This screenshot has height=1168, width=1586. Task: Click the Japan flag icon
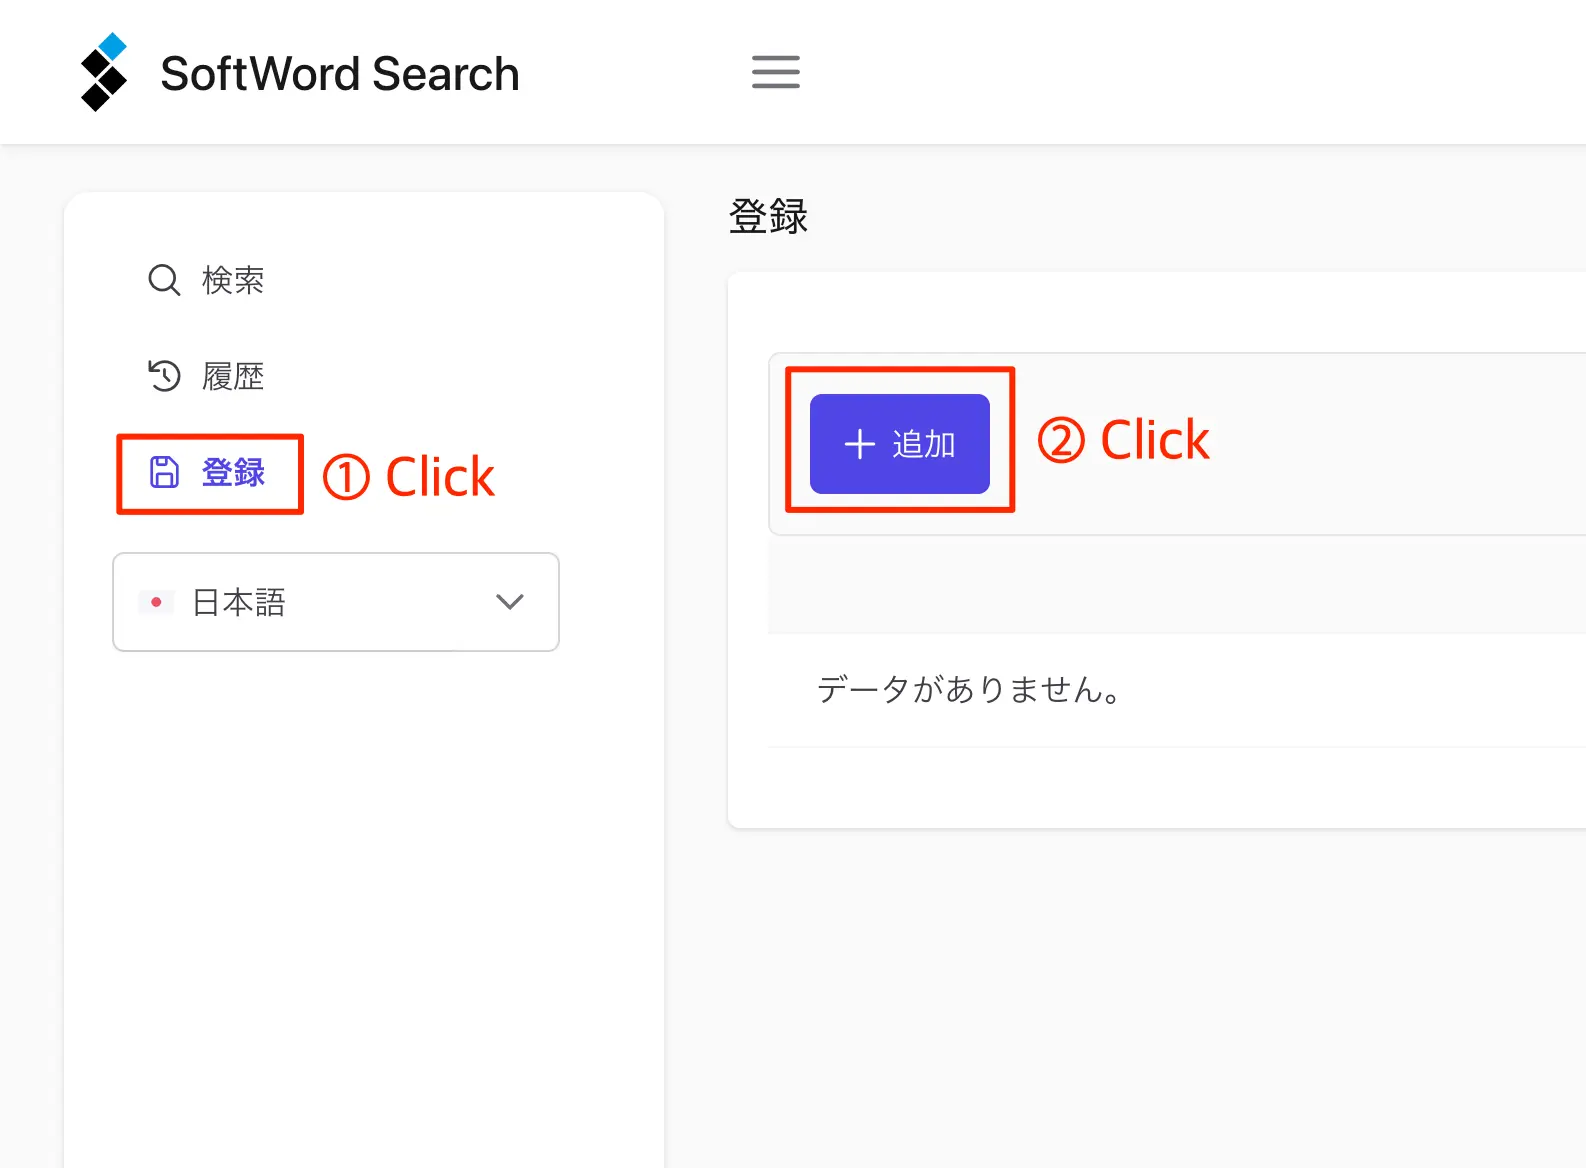(x=156, y=602)
